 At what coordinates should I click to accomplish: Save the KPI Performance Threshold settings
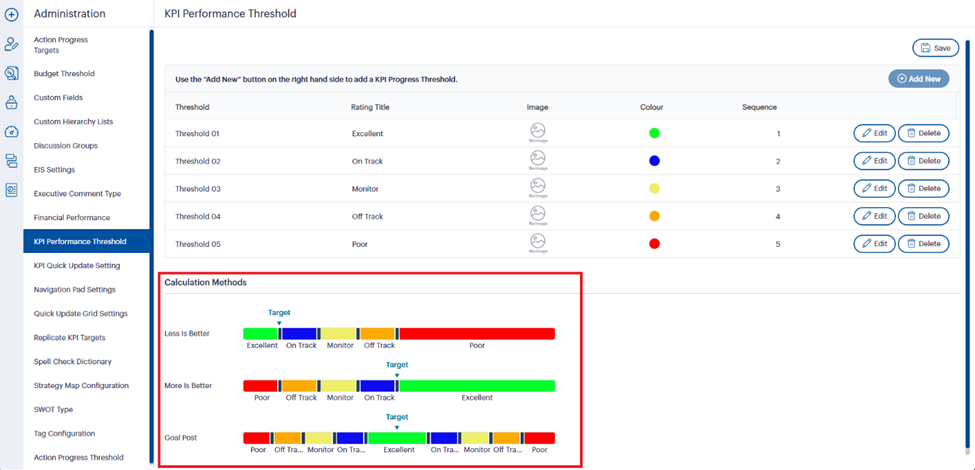936,48
